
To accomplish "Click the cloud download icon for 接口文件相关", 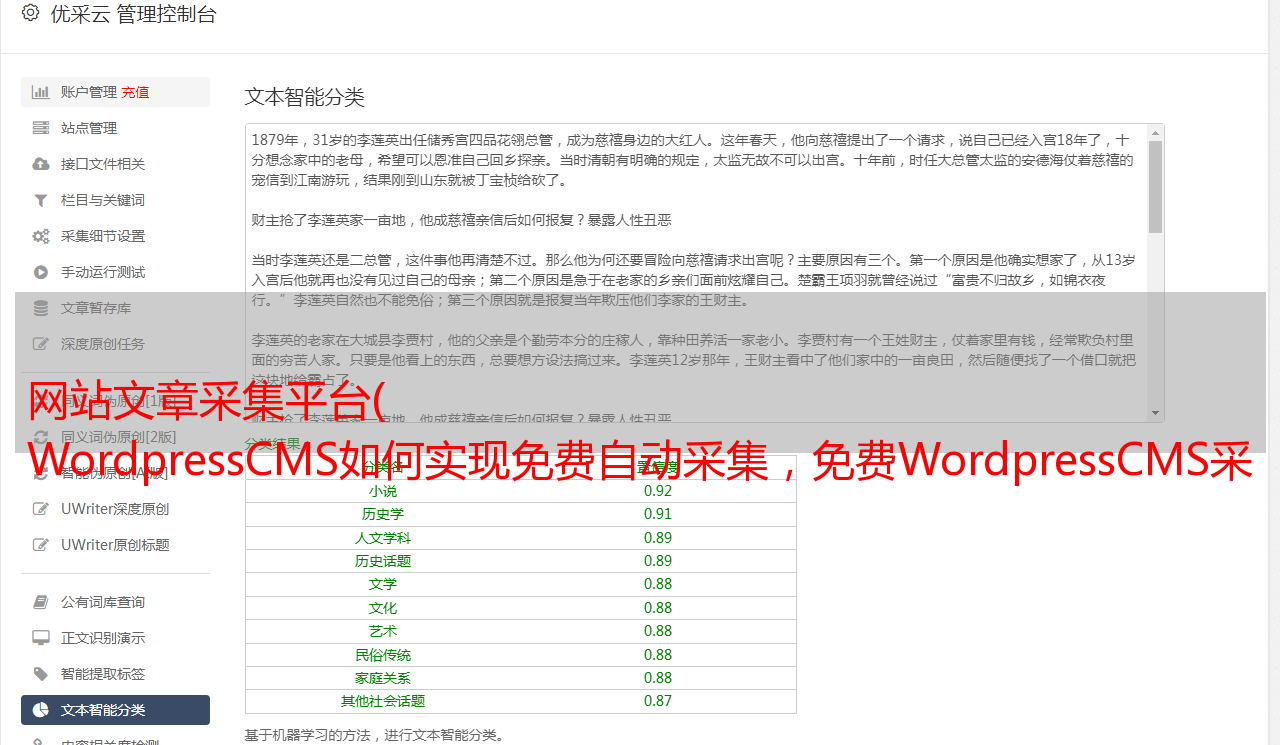I will pos(41,164).
